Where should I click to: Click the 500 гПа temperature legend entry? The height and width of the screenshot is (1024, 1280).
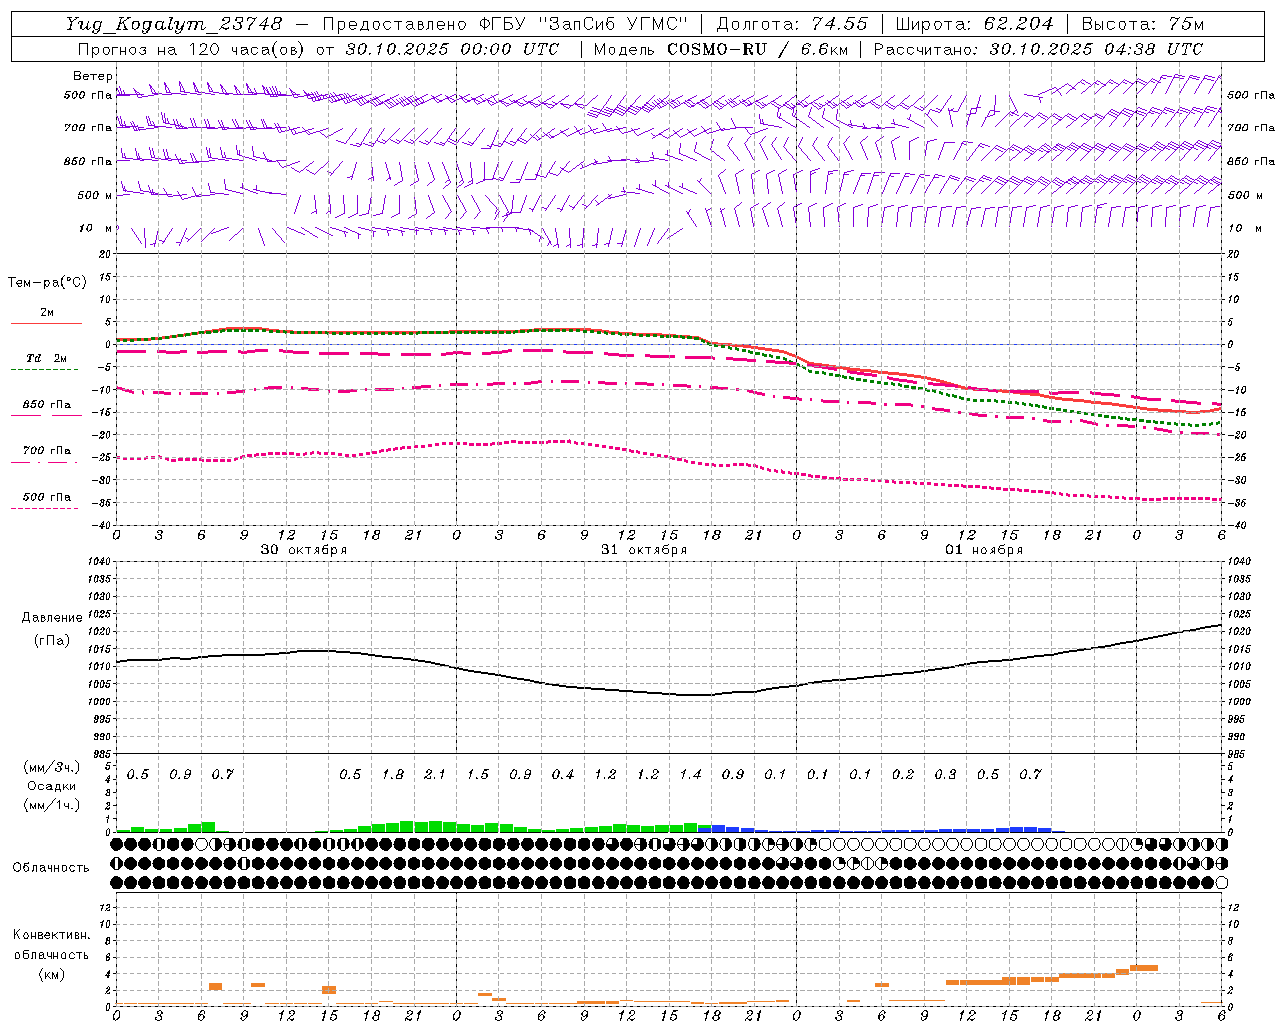tap(47, 497)
